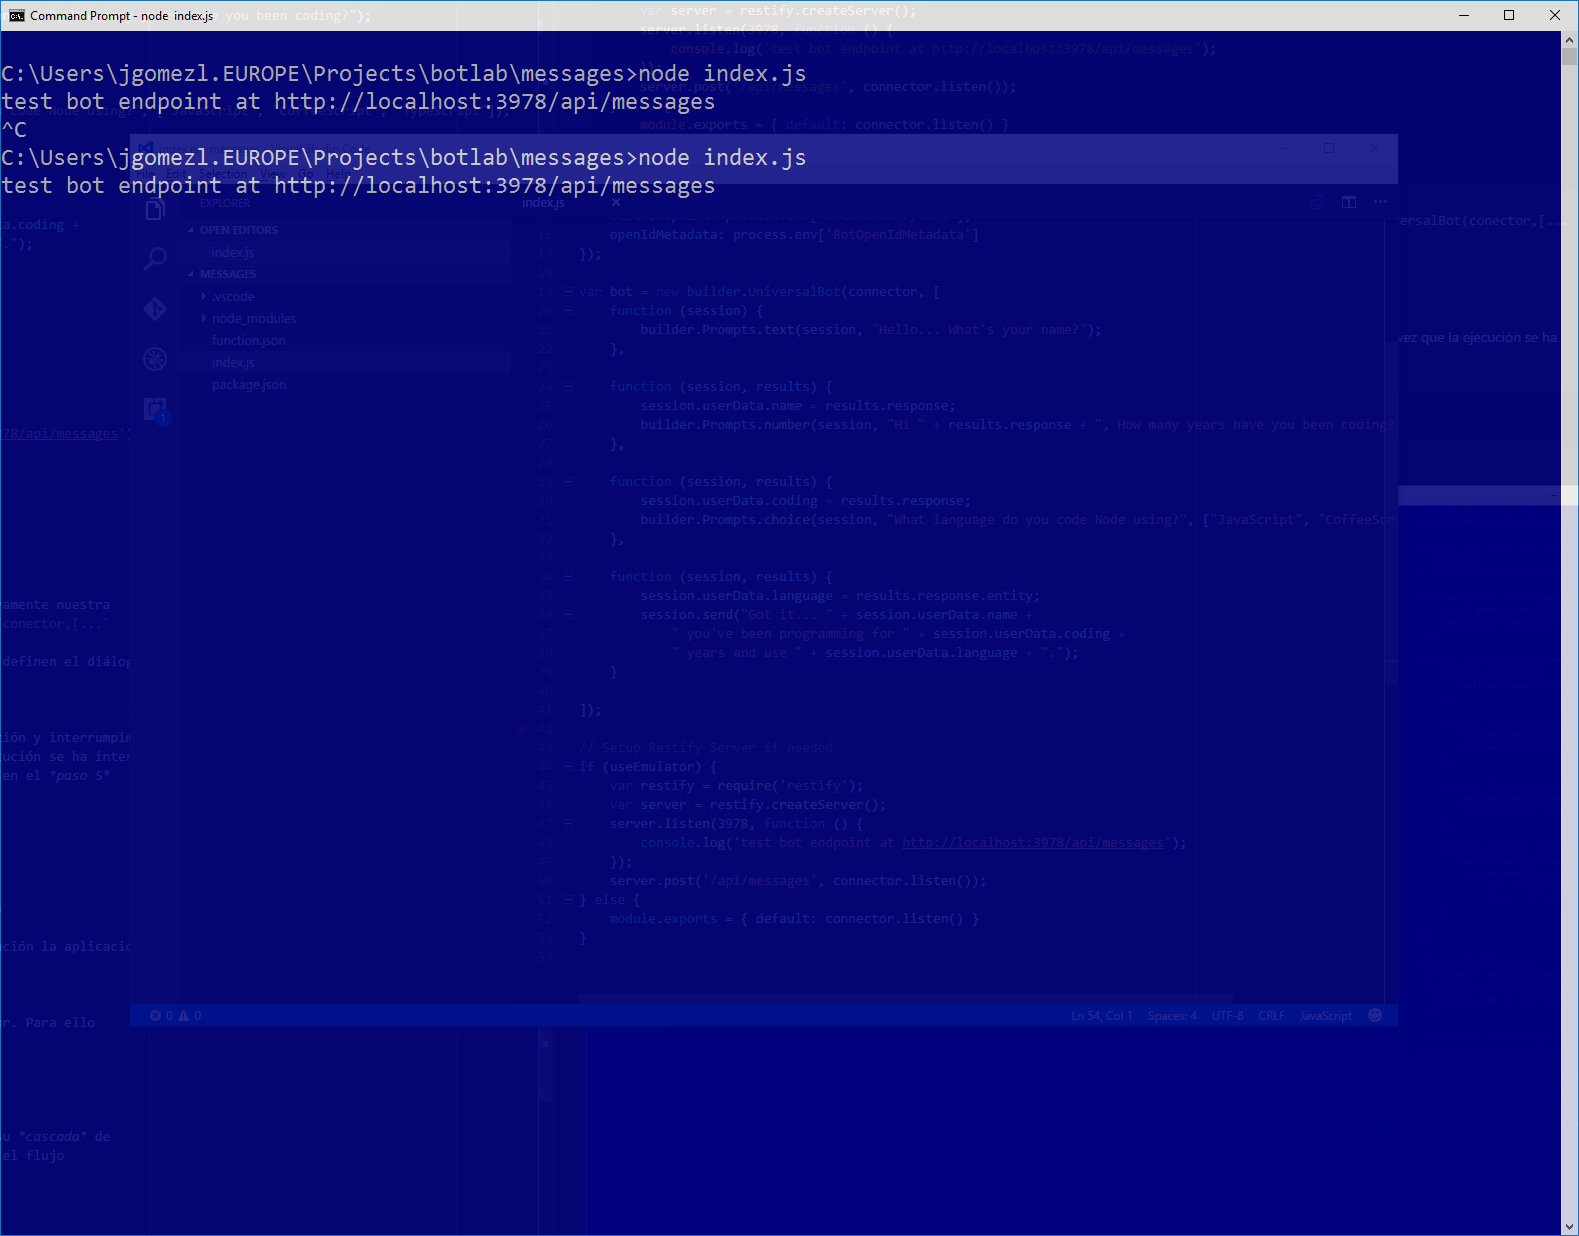Screen dimensions: 1579x1236
Task: Click 'JavaScript' language mode in VS Code status bar
Action: click(x=1325, y=1016)
